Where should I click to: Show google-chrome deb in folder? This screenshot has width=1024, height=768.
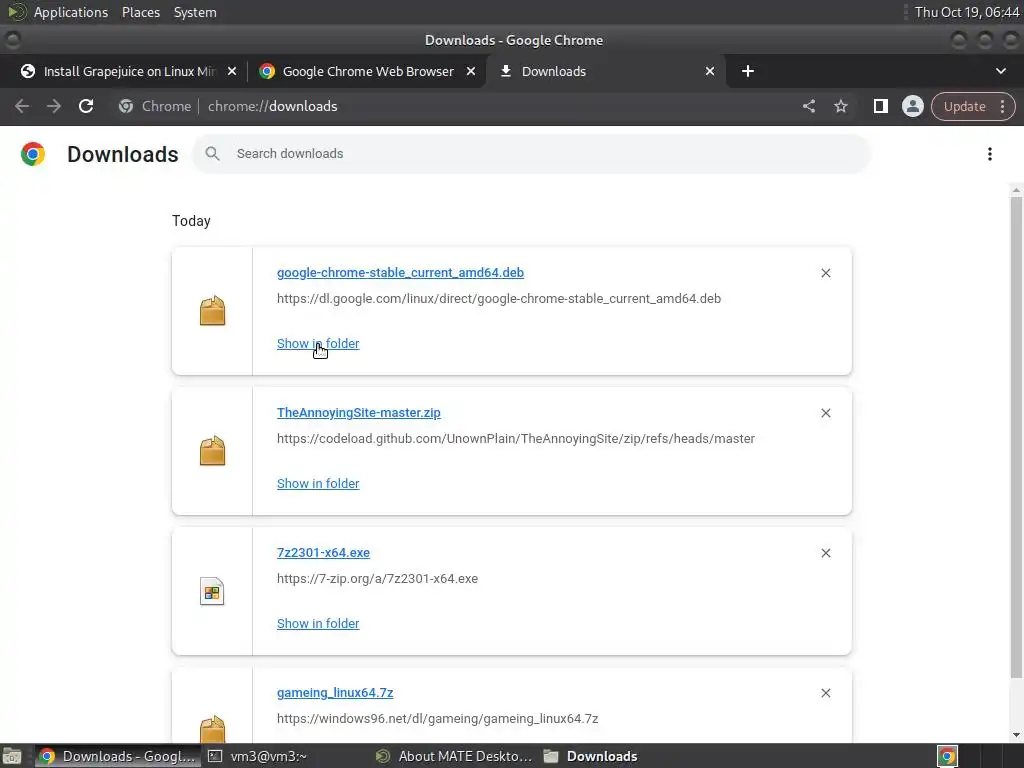pos(318,344)
